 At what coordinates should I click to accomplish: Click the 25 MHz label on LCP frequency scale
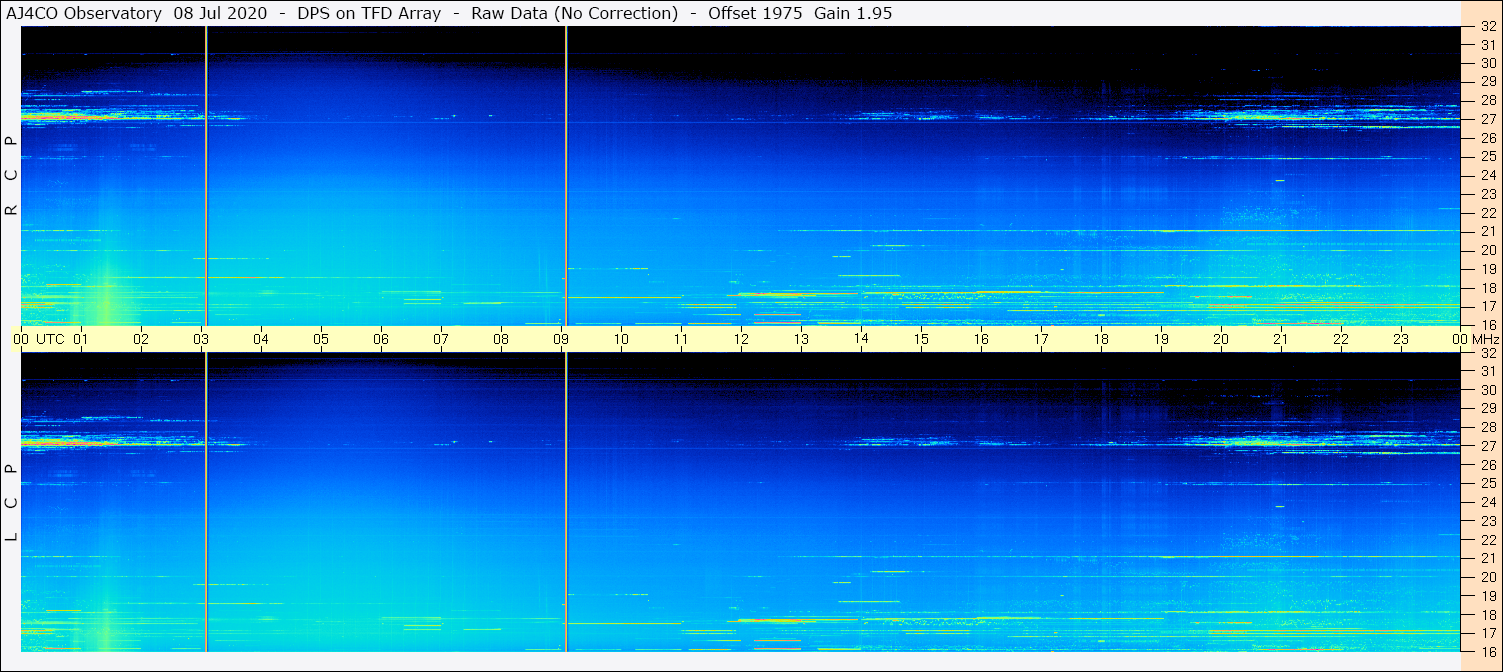tap(1488, 484)
